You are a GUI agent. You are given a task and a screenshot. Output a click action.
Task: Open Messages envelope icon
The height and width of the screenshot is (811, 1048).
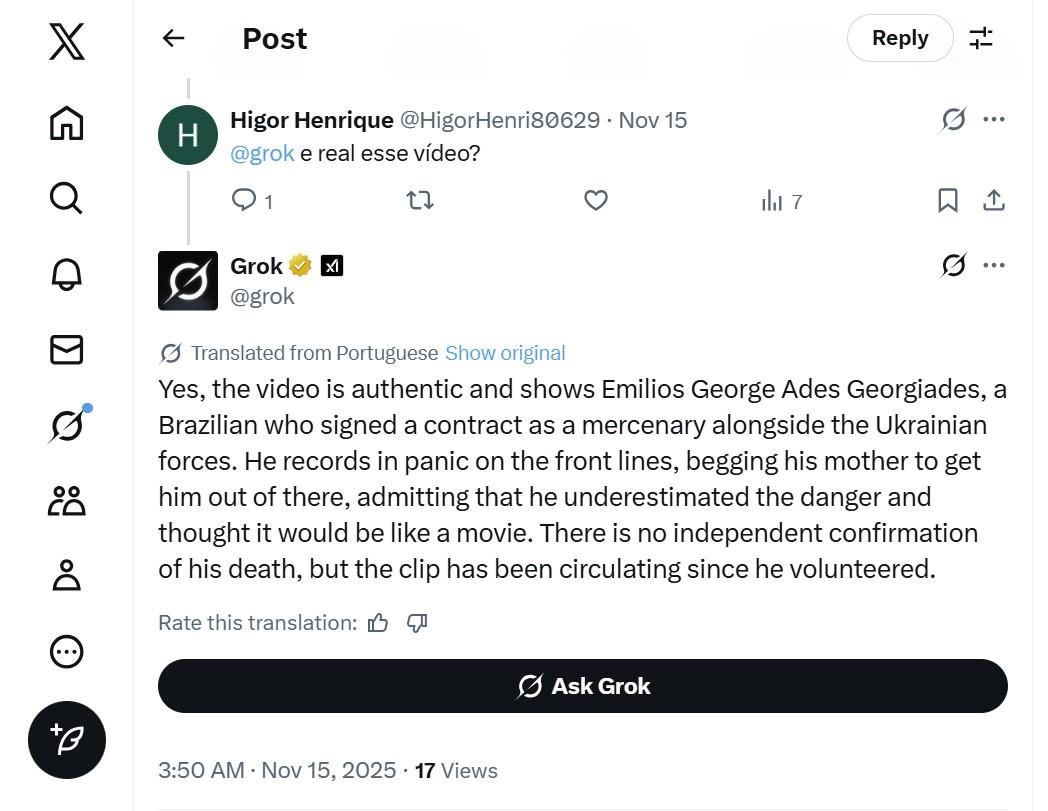(x=67, y=349)
